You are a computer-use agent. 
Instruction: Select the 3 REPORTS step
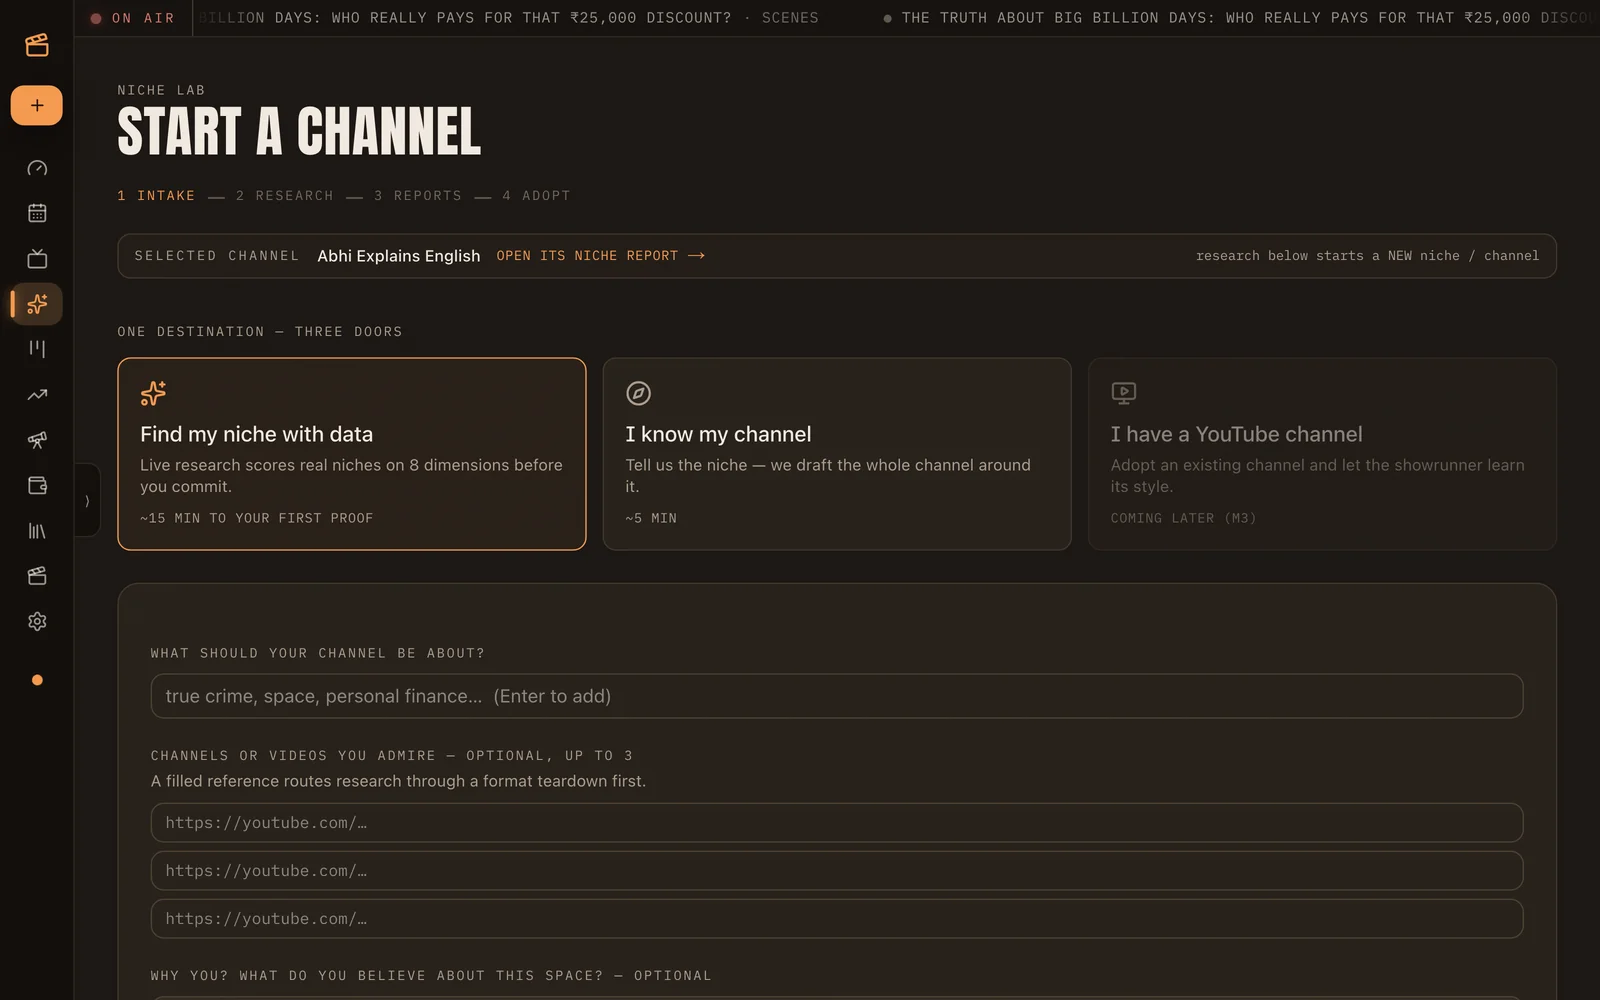[x=418, y=196]
